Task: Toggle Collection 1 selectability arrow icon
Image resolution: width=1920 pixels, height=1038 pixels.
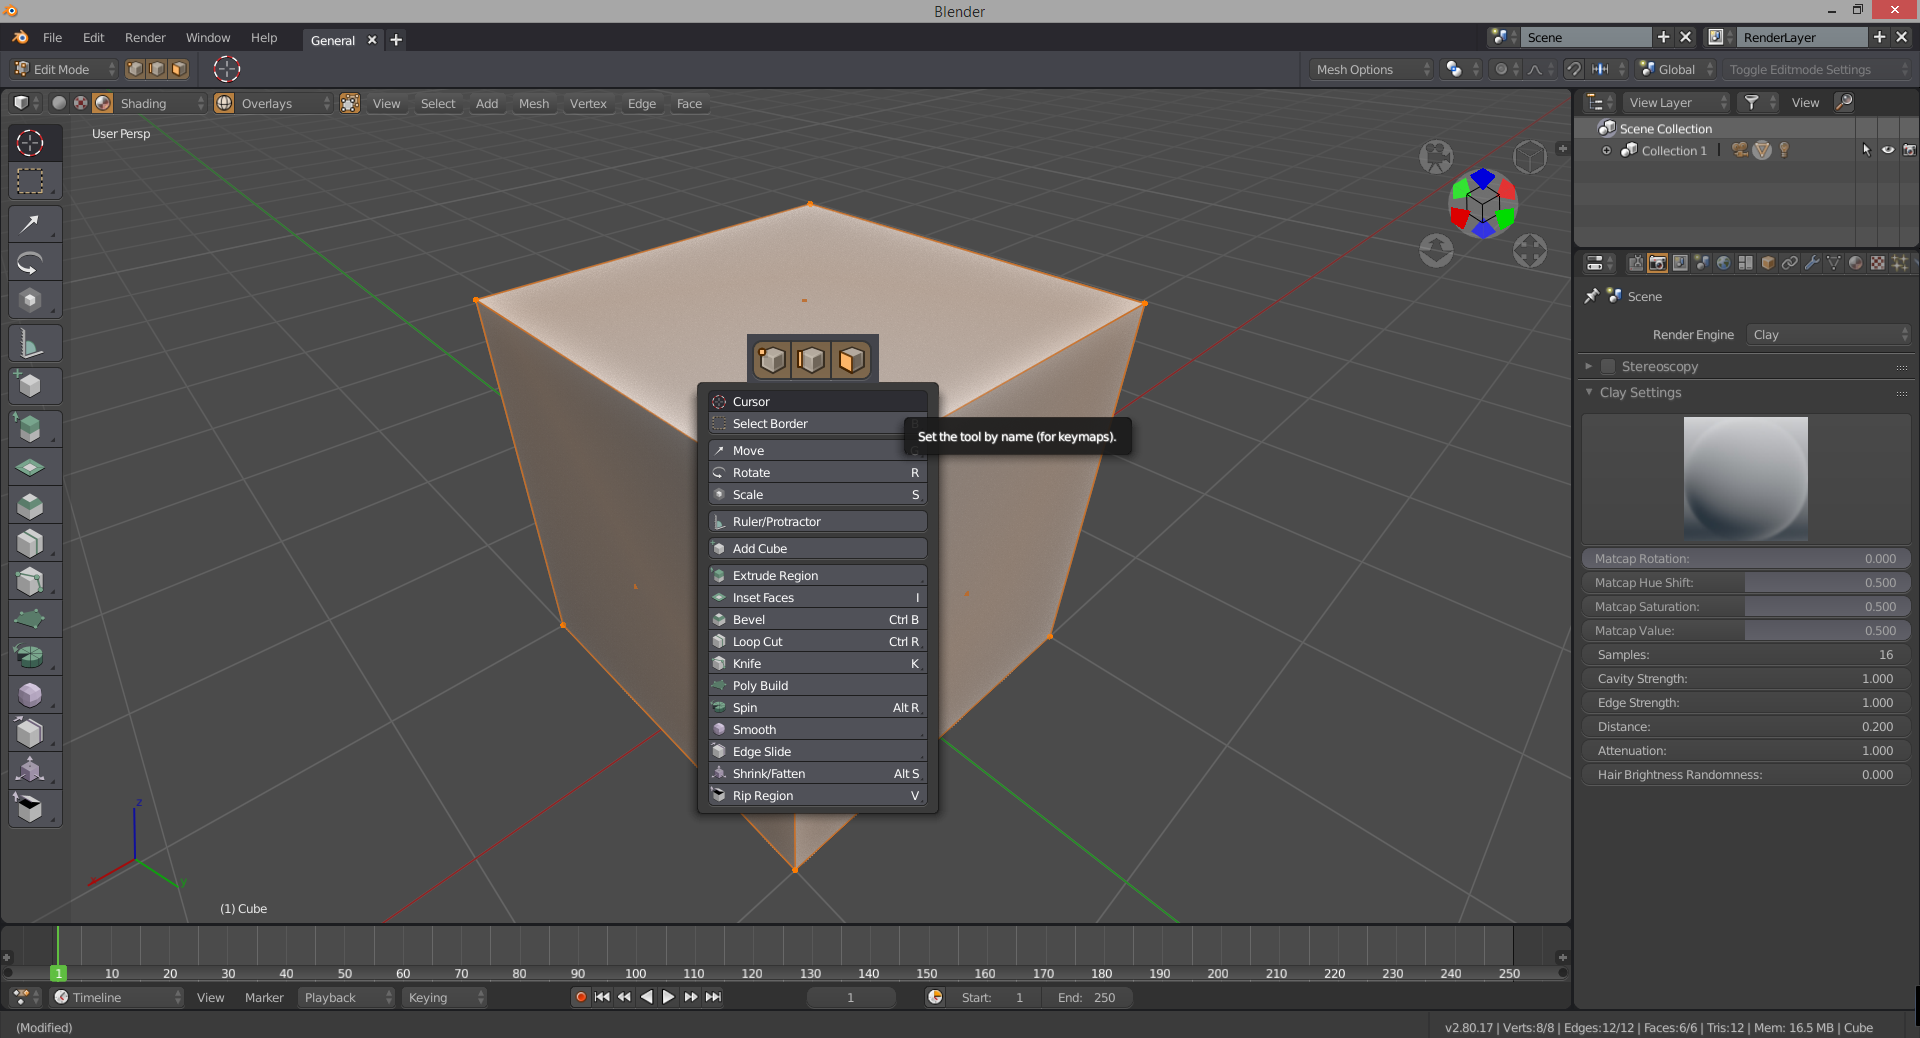Action: 1866,150
